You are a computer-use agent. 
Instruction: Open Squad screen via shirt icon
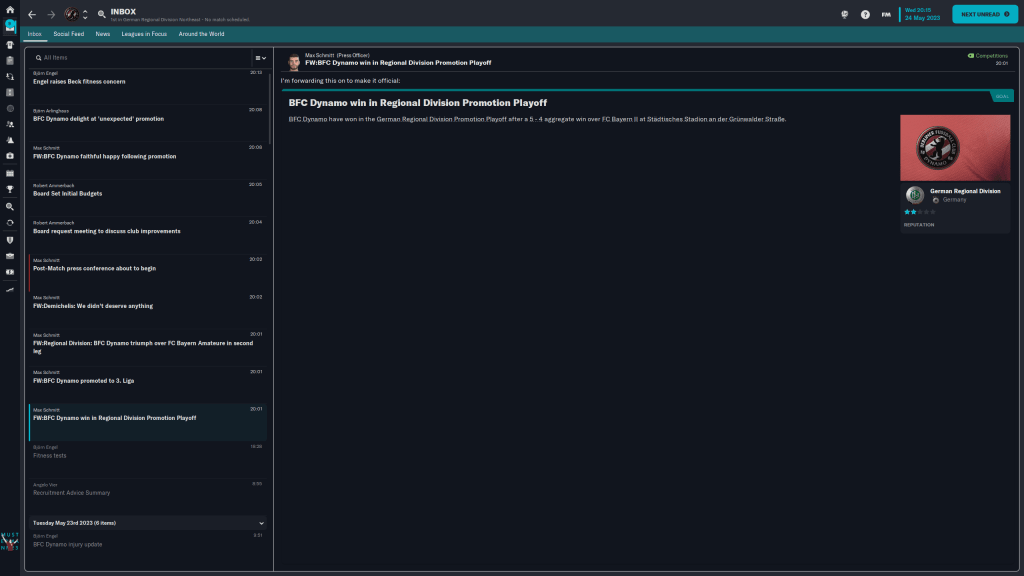[x=10, y=43]
